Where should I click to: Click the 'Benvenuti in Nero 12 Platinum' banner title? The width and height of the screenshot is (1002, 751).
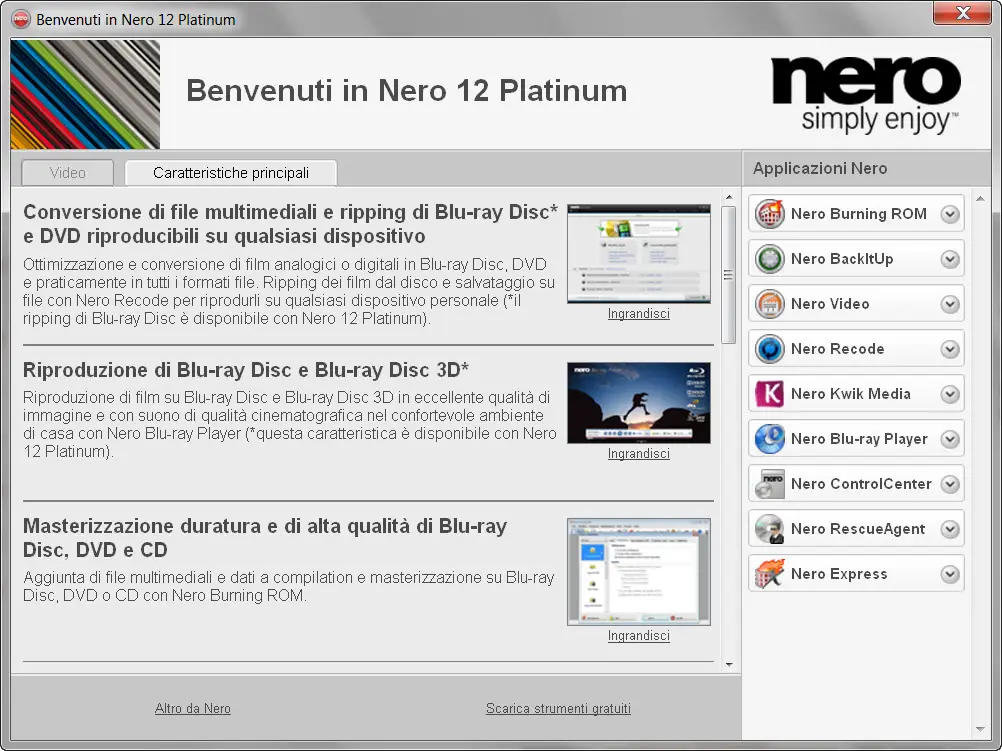pos(406,91)
